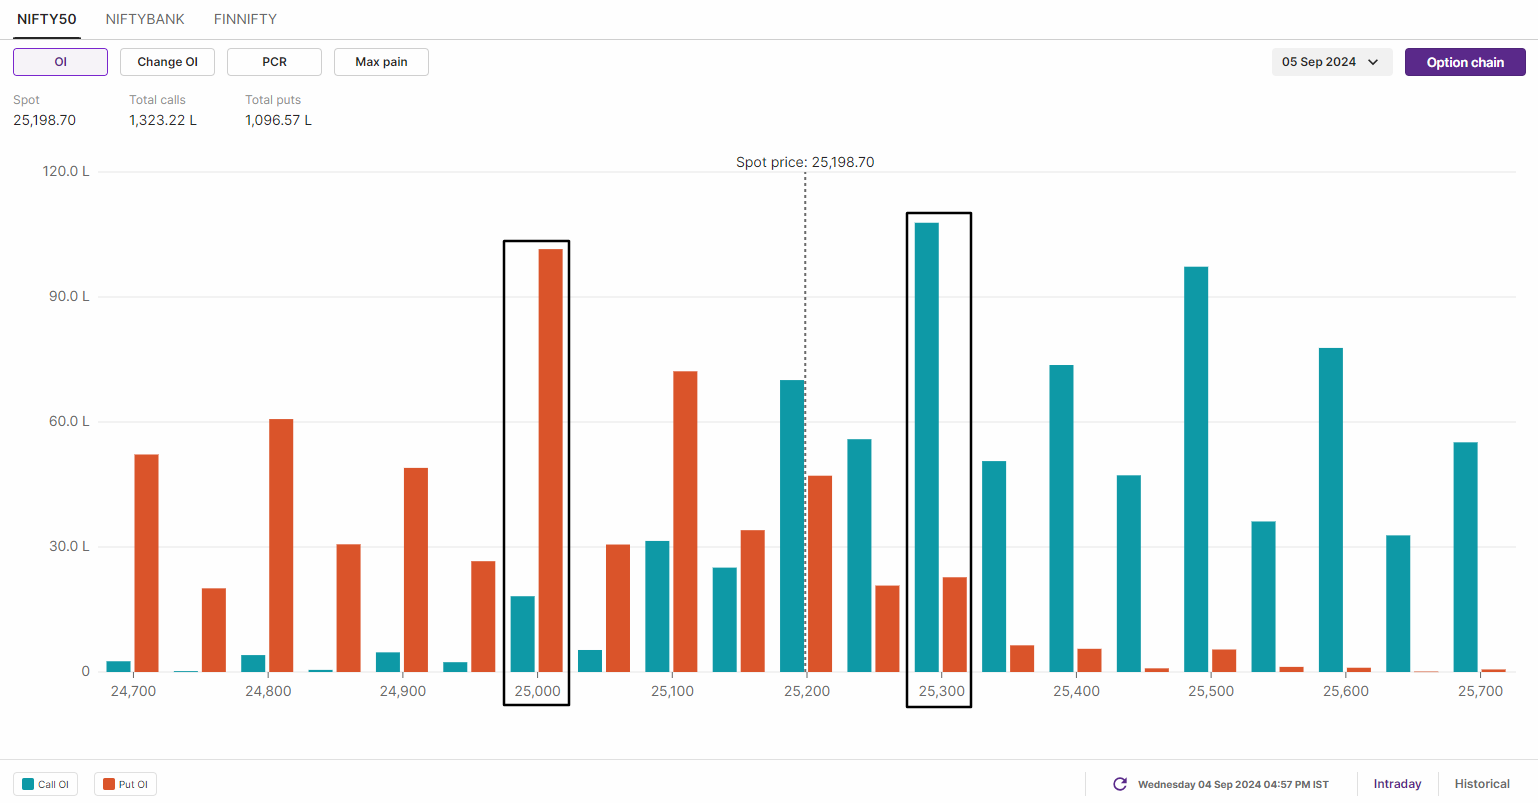Click the Spot price 25,198.70 chart label
Screen dimensions: 1538x803
click(805, 162)
